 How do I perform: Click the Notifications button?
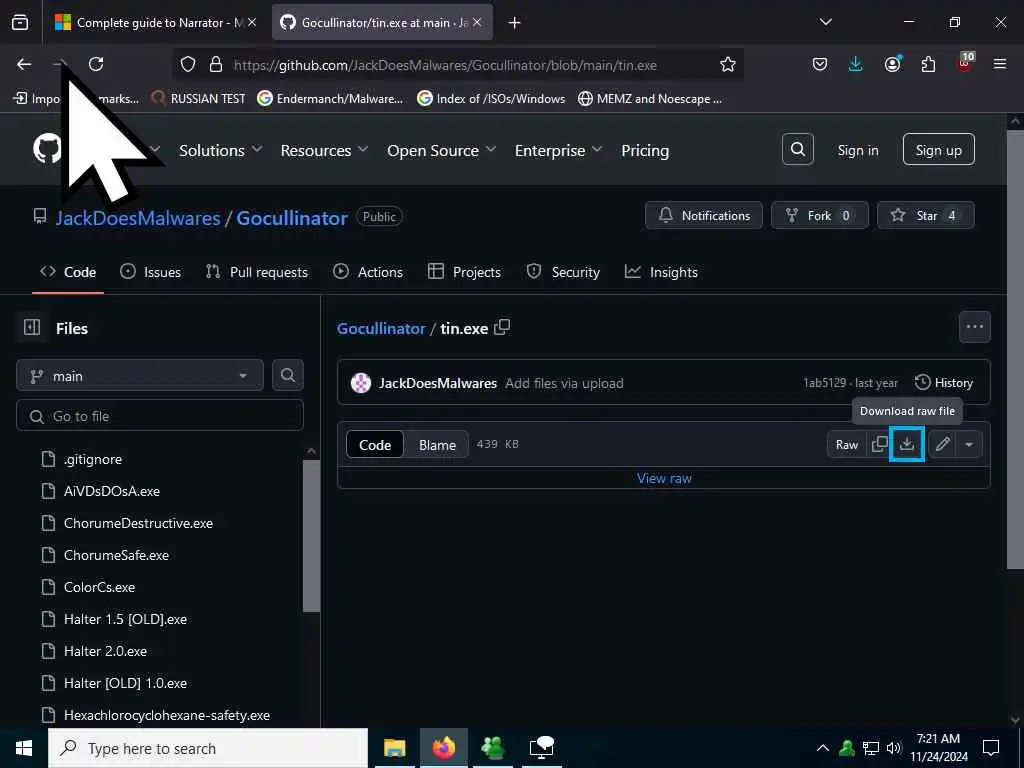[x=704, y=216]
